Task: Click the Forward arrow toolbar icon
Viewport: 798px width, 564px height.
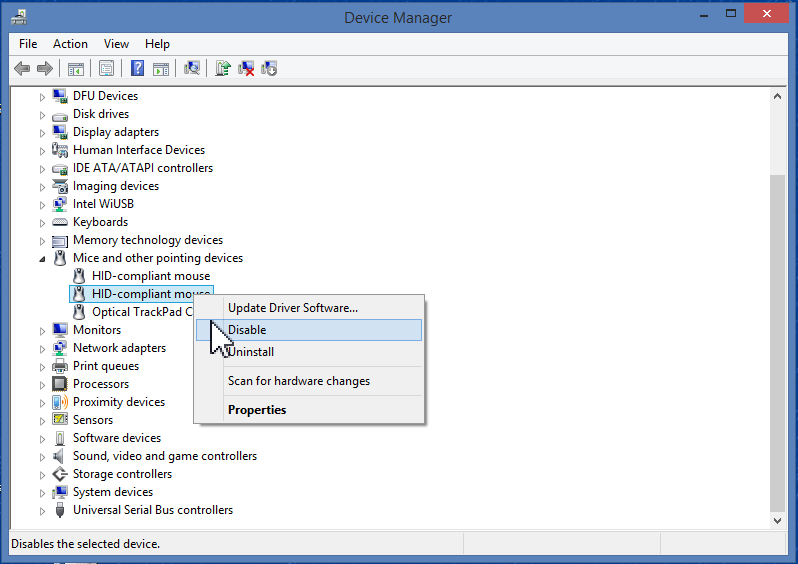Action: 44,68
